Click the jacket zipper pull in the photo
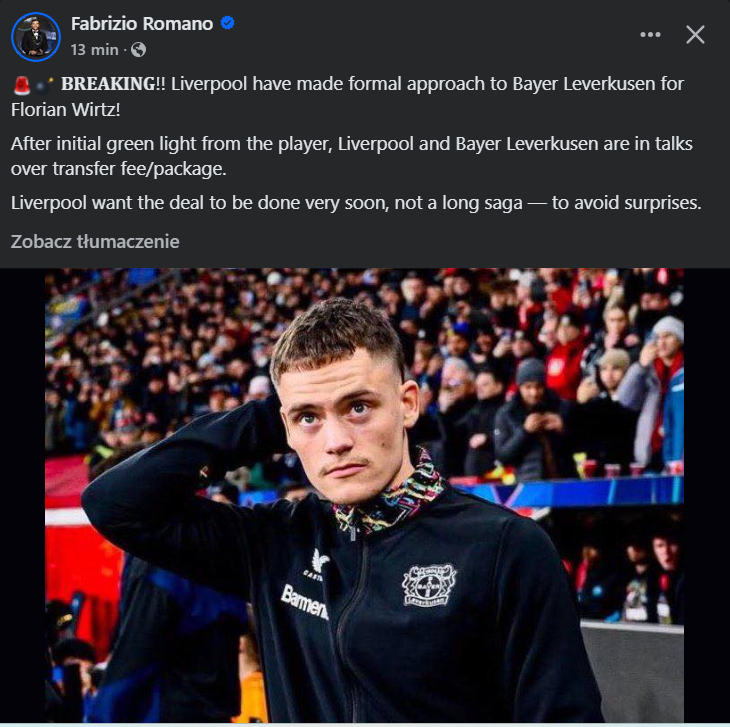Screen dimensions: 730x727 coord(353,533)
